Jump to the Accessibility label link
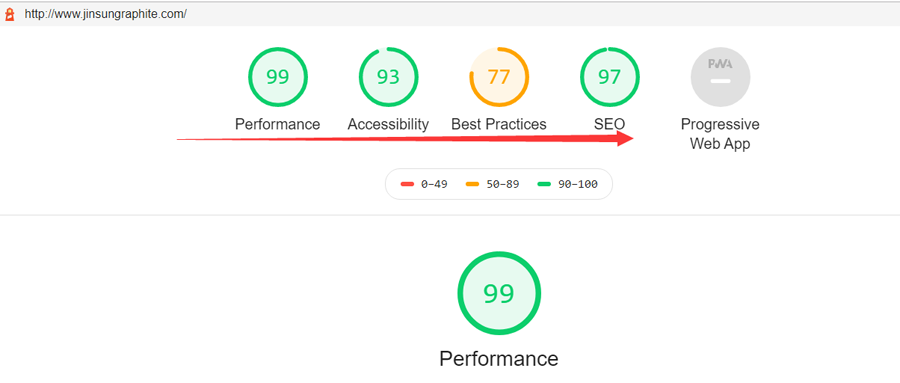The height and width of the screenshot is (383, 900). point(389,124)
